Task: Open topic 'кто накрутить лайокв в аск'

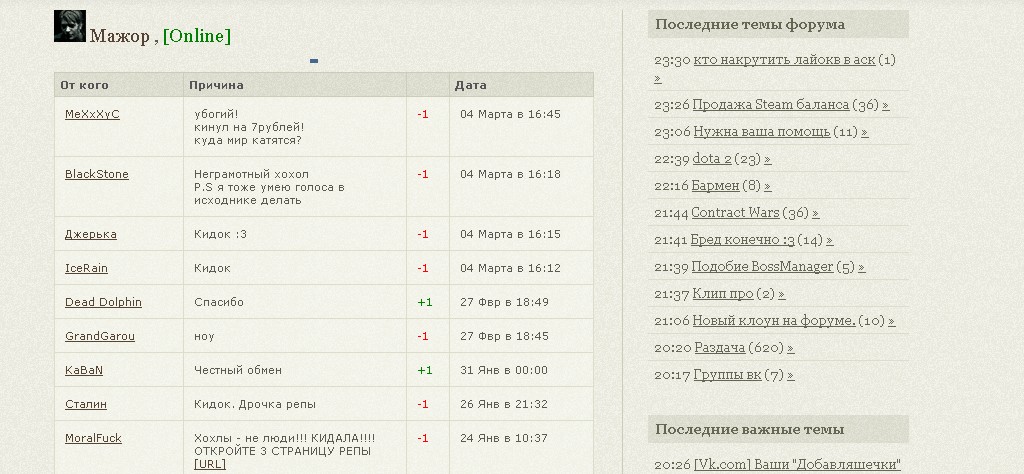Action: pos(784,59)
